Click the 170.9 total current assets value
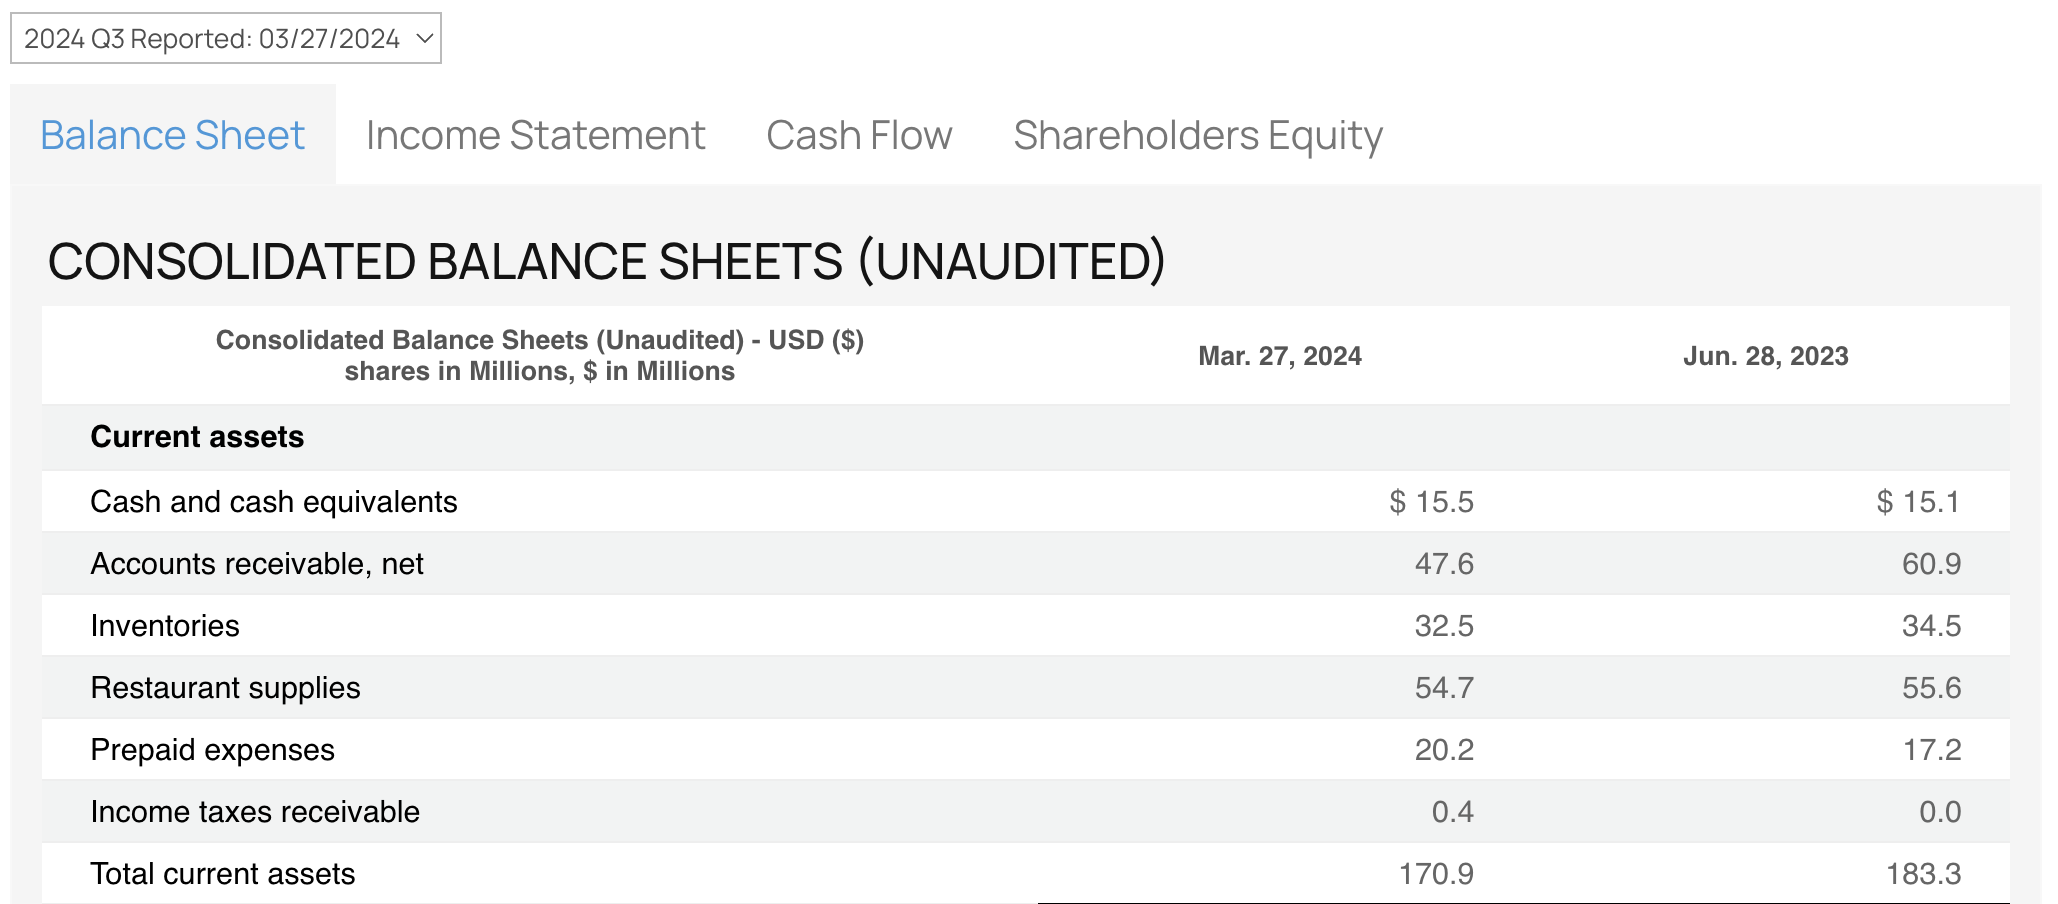 point(1435,874)
